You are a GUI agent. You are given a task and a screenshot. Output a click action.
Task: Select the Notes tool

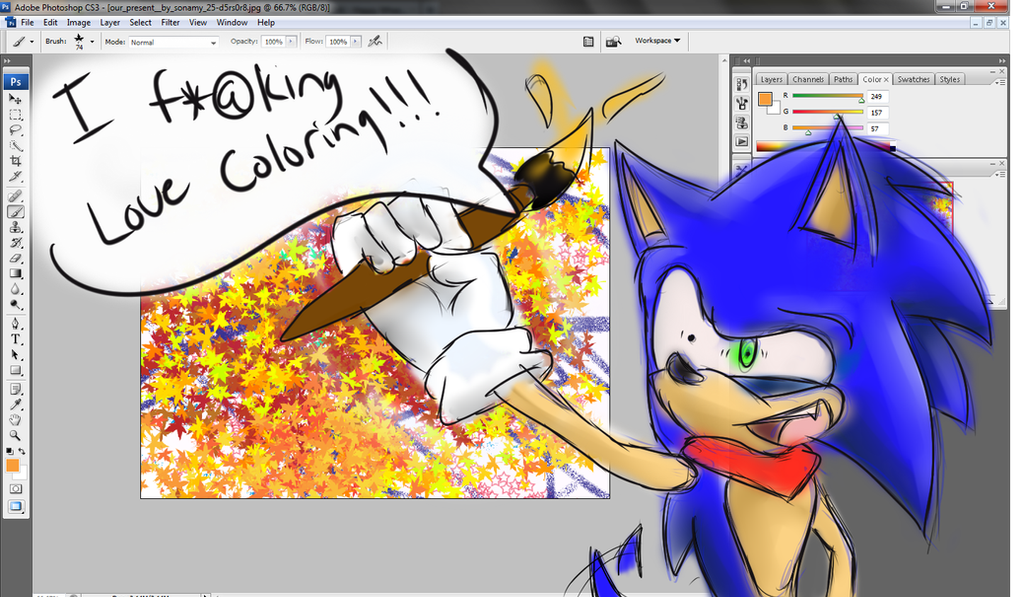(16, 389)
